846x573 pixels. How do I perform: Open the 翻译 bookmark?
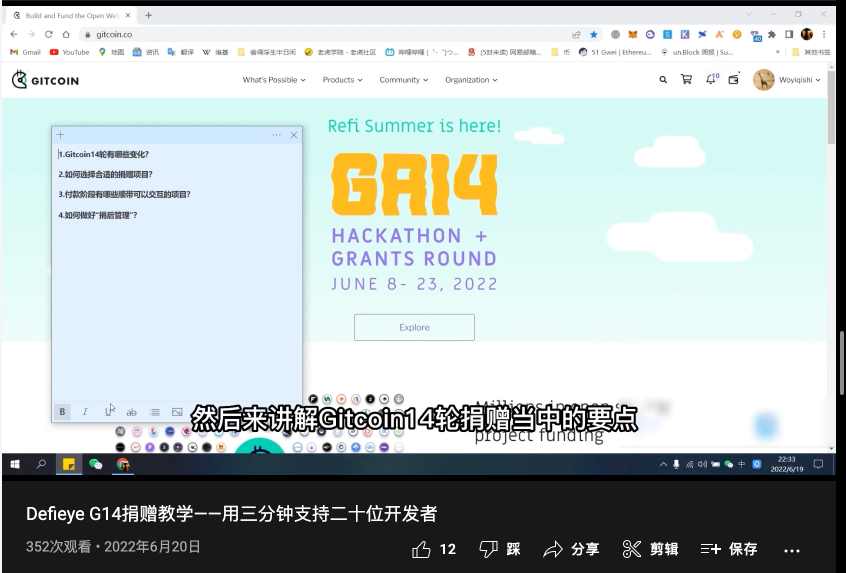[181, 52]
